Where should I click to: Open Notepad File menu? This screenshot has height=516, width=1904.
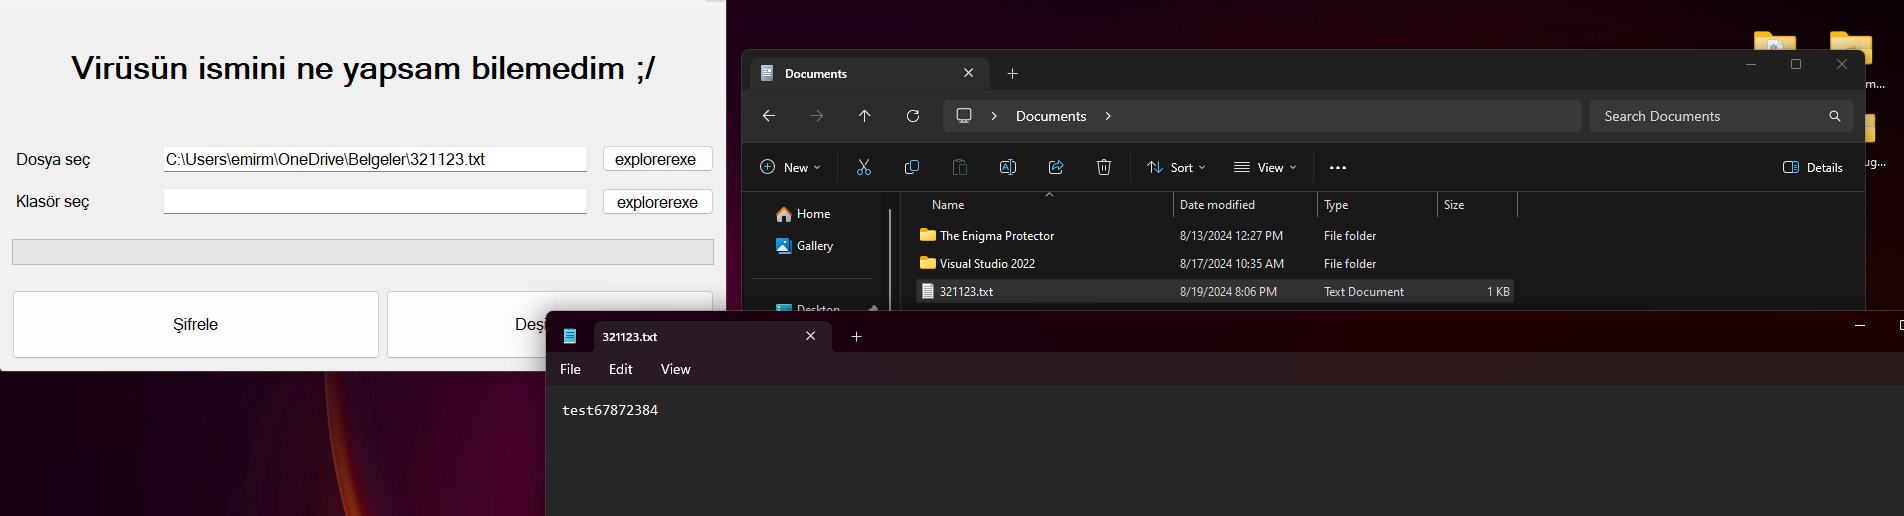coord(570,369)
